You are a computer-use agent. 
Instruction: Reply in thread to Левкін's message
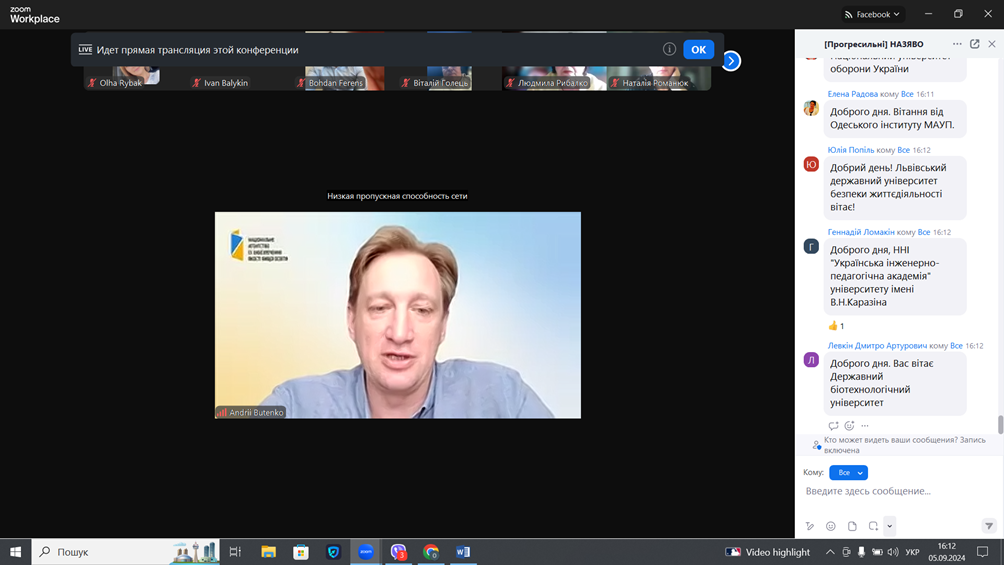click(833, 426)
